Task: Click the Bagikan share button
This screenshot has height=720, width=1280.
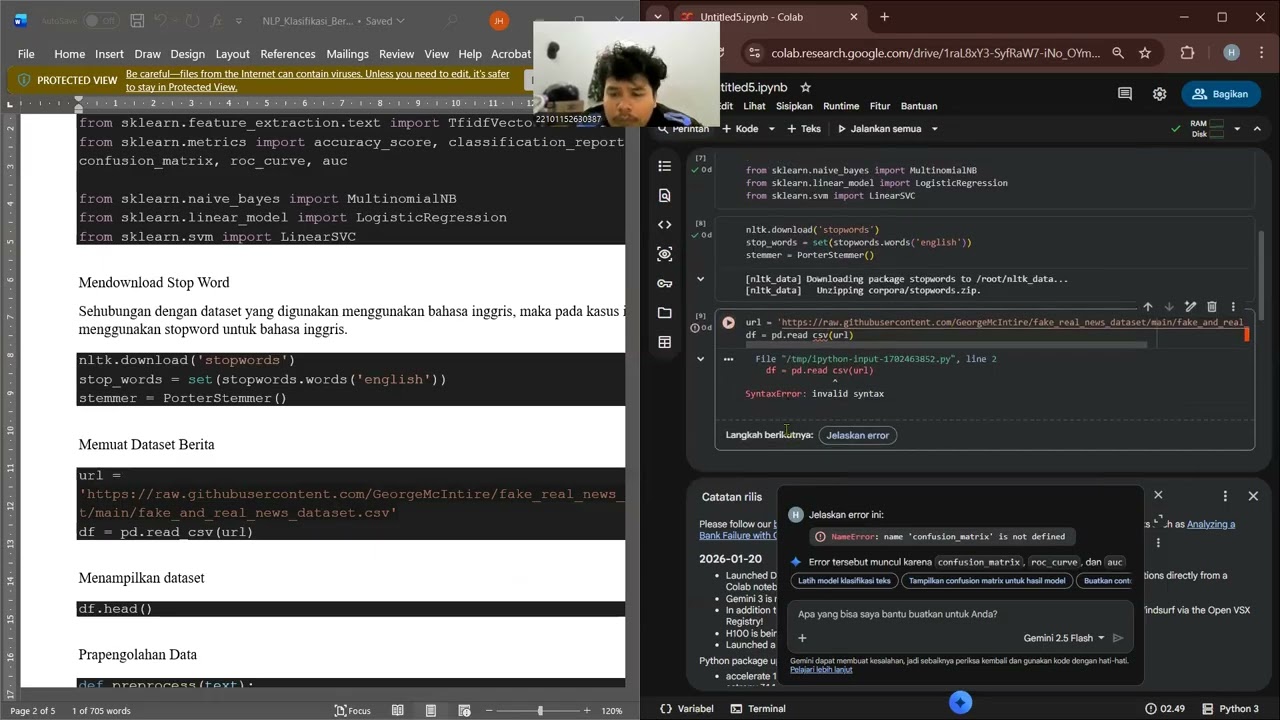Action: 1221,94
